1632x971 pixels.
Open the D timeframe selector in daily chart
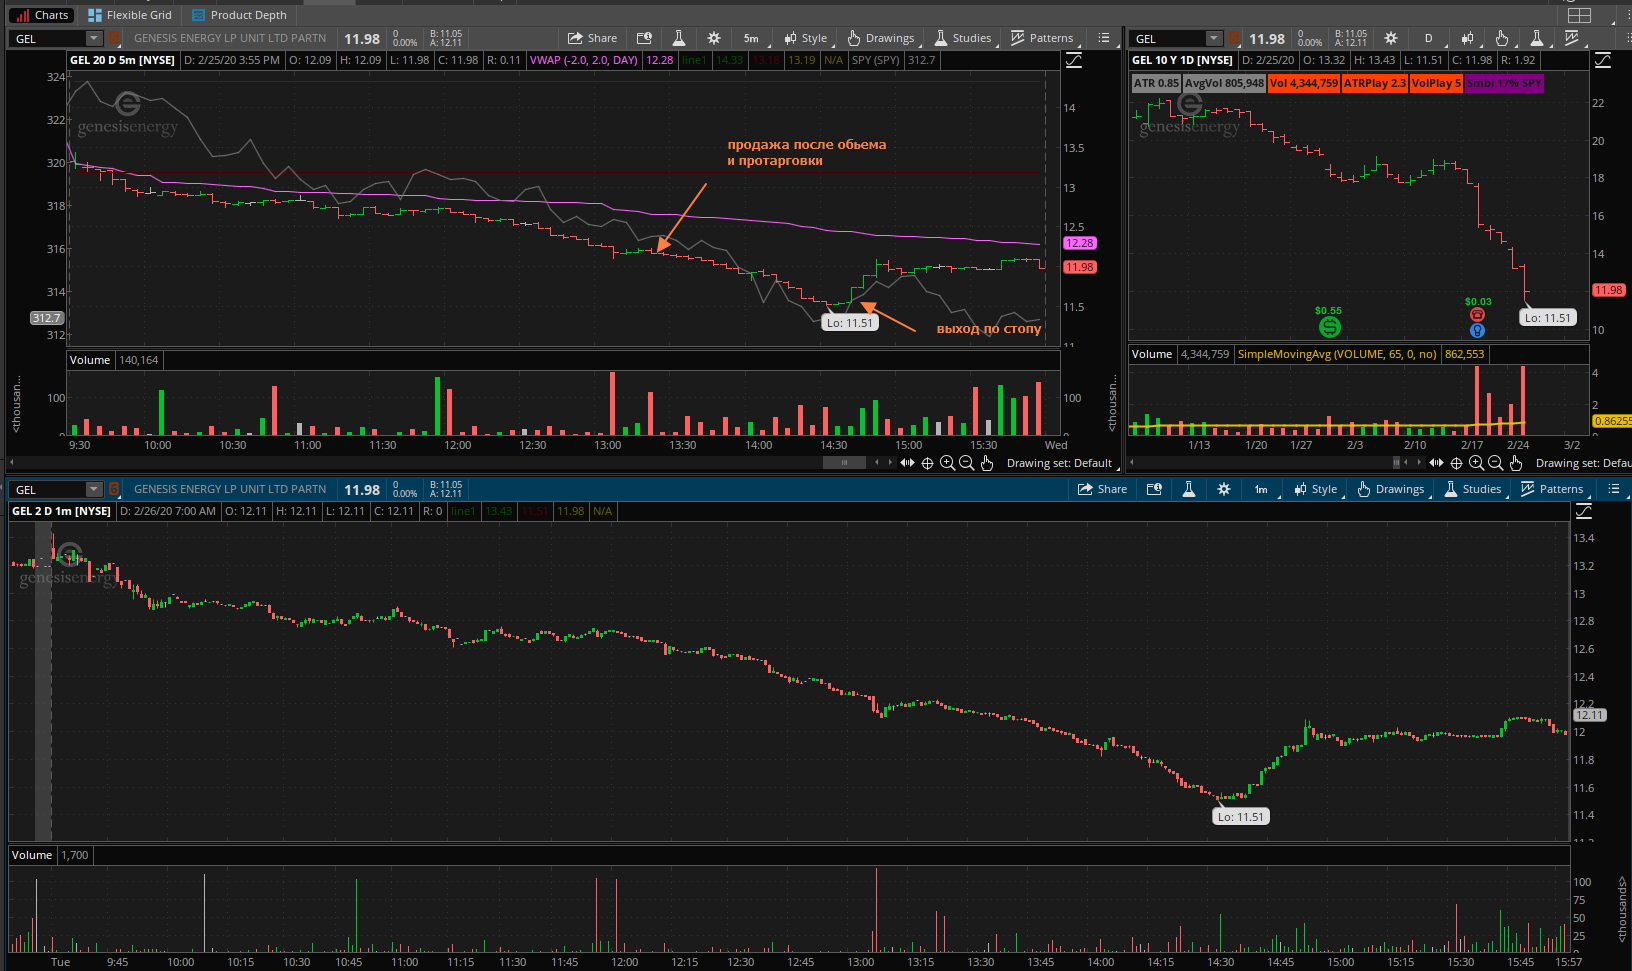pos(1429,38)
